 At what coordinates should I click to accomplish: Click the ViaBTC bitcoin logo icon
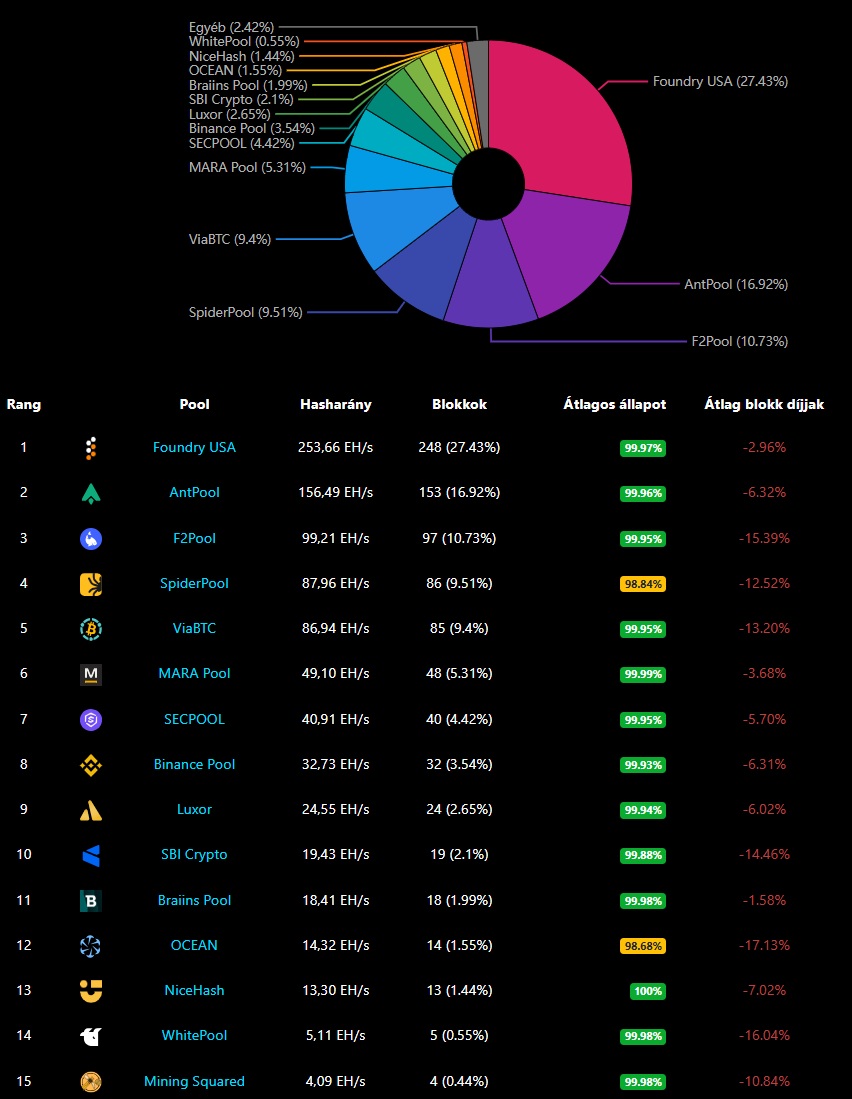click(91, 629)
